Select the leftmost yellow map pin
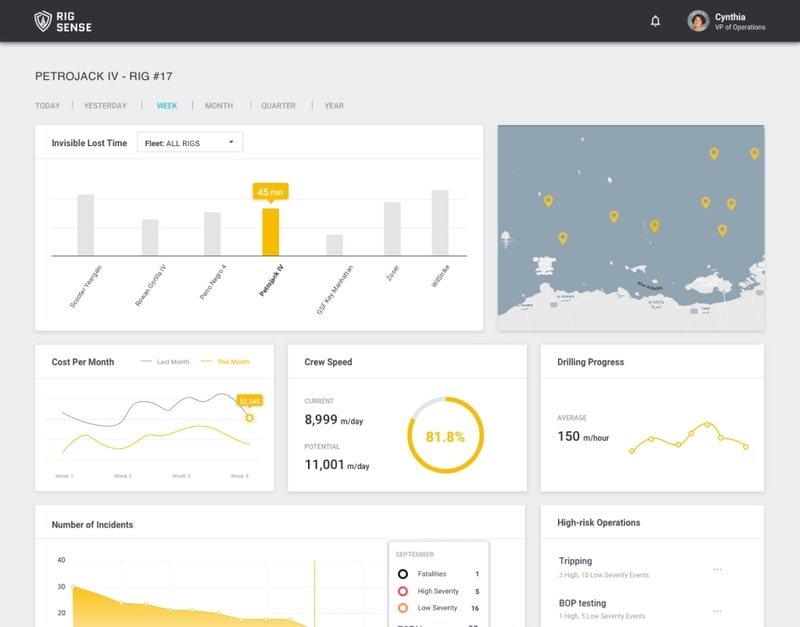The height and width of the screenshot is (627, 800). click(548, 200)
